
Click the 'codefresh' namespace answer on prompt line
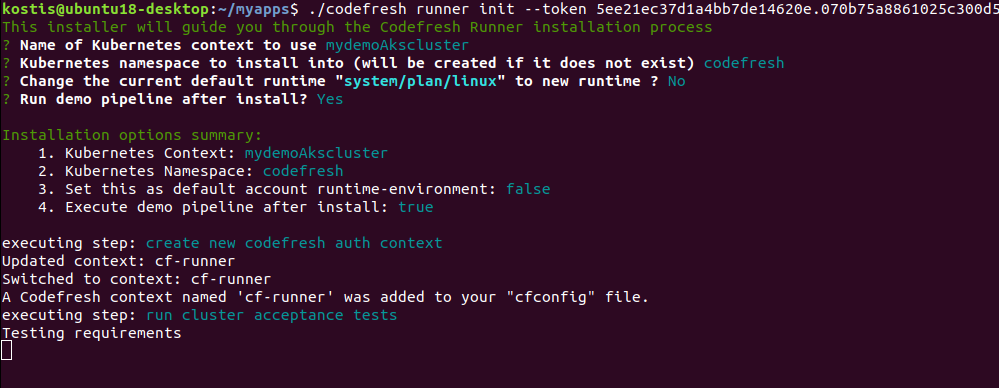pyautogui.click(x=744, y=63)
